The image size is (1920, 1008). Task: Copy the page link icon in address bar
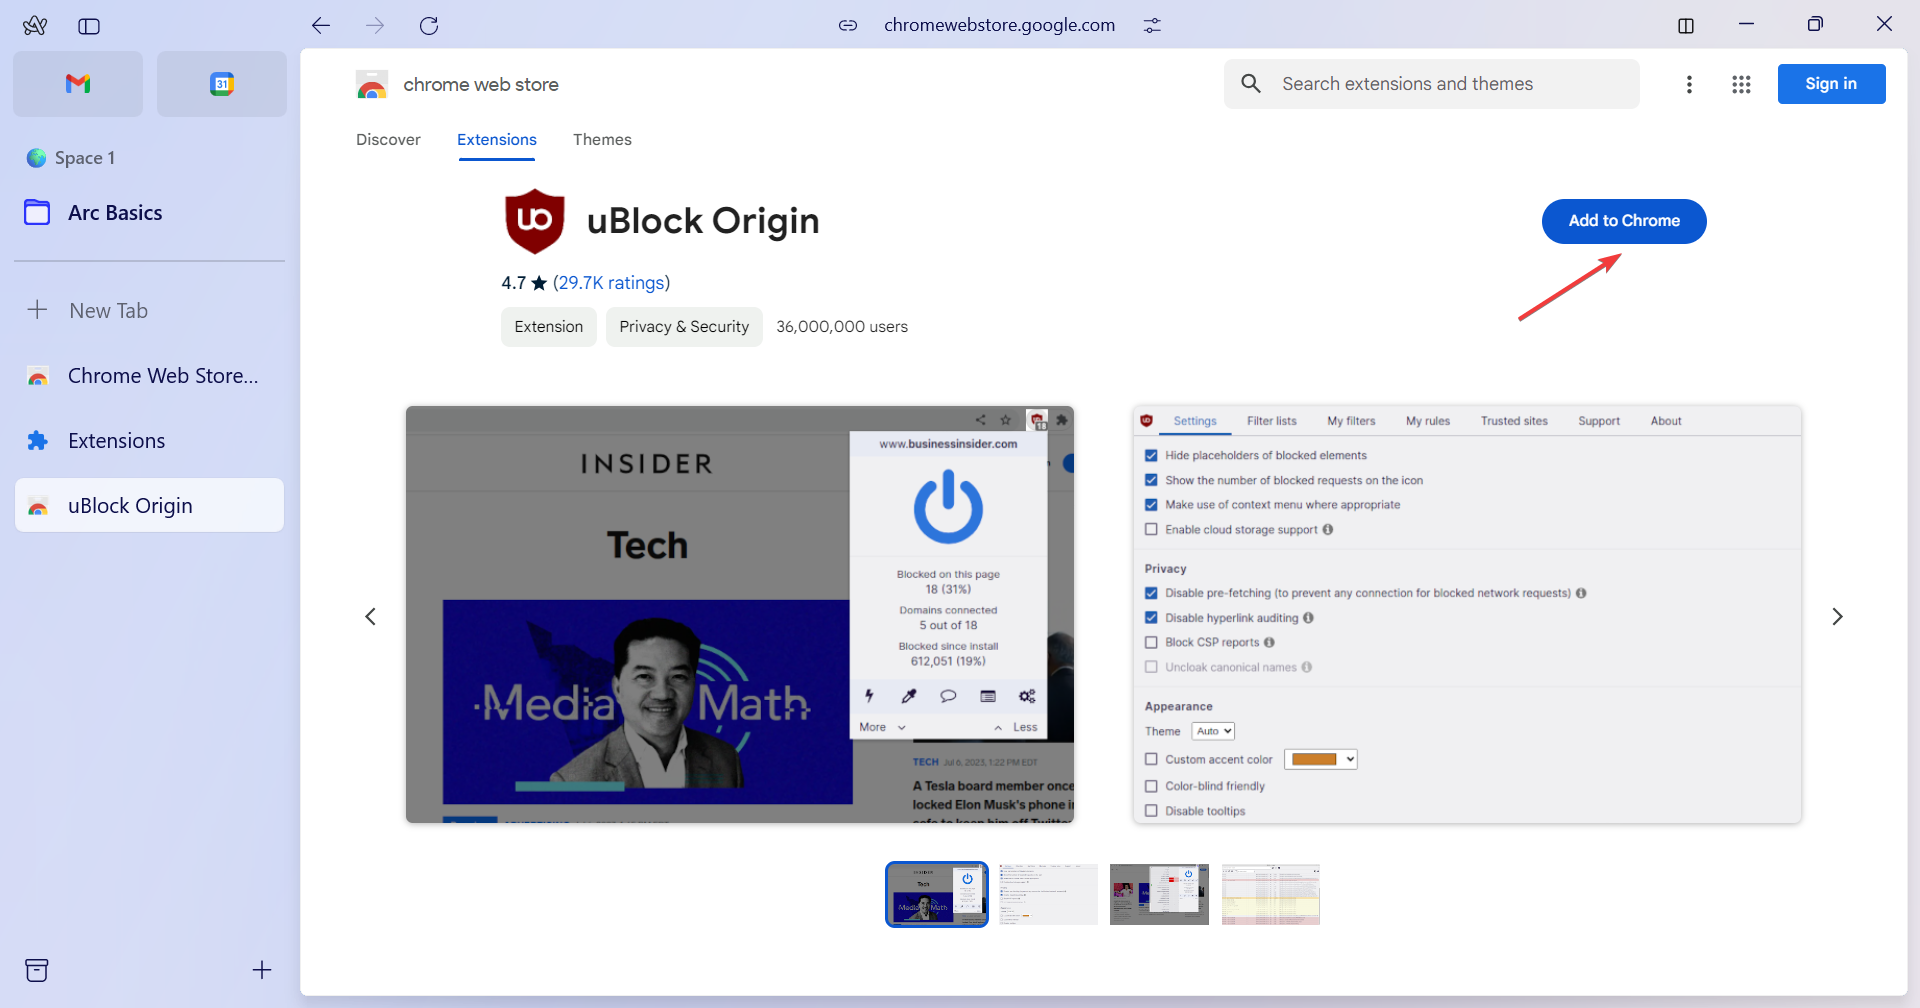click(x=848, y=26)
